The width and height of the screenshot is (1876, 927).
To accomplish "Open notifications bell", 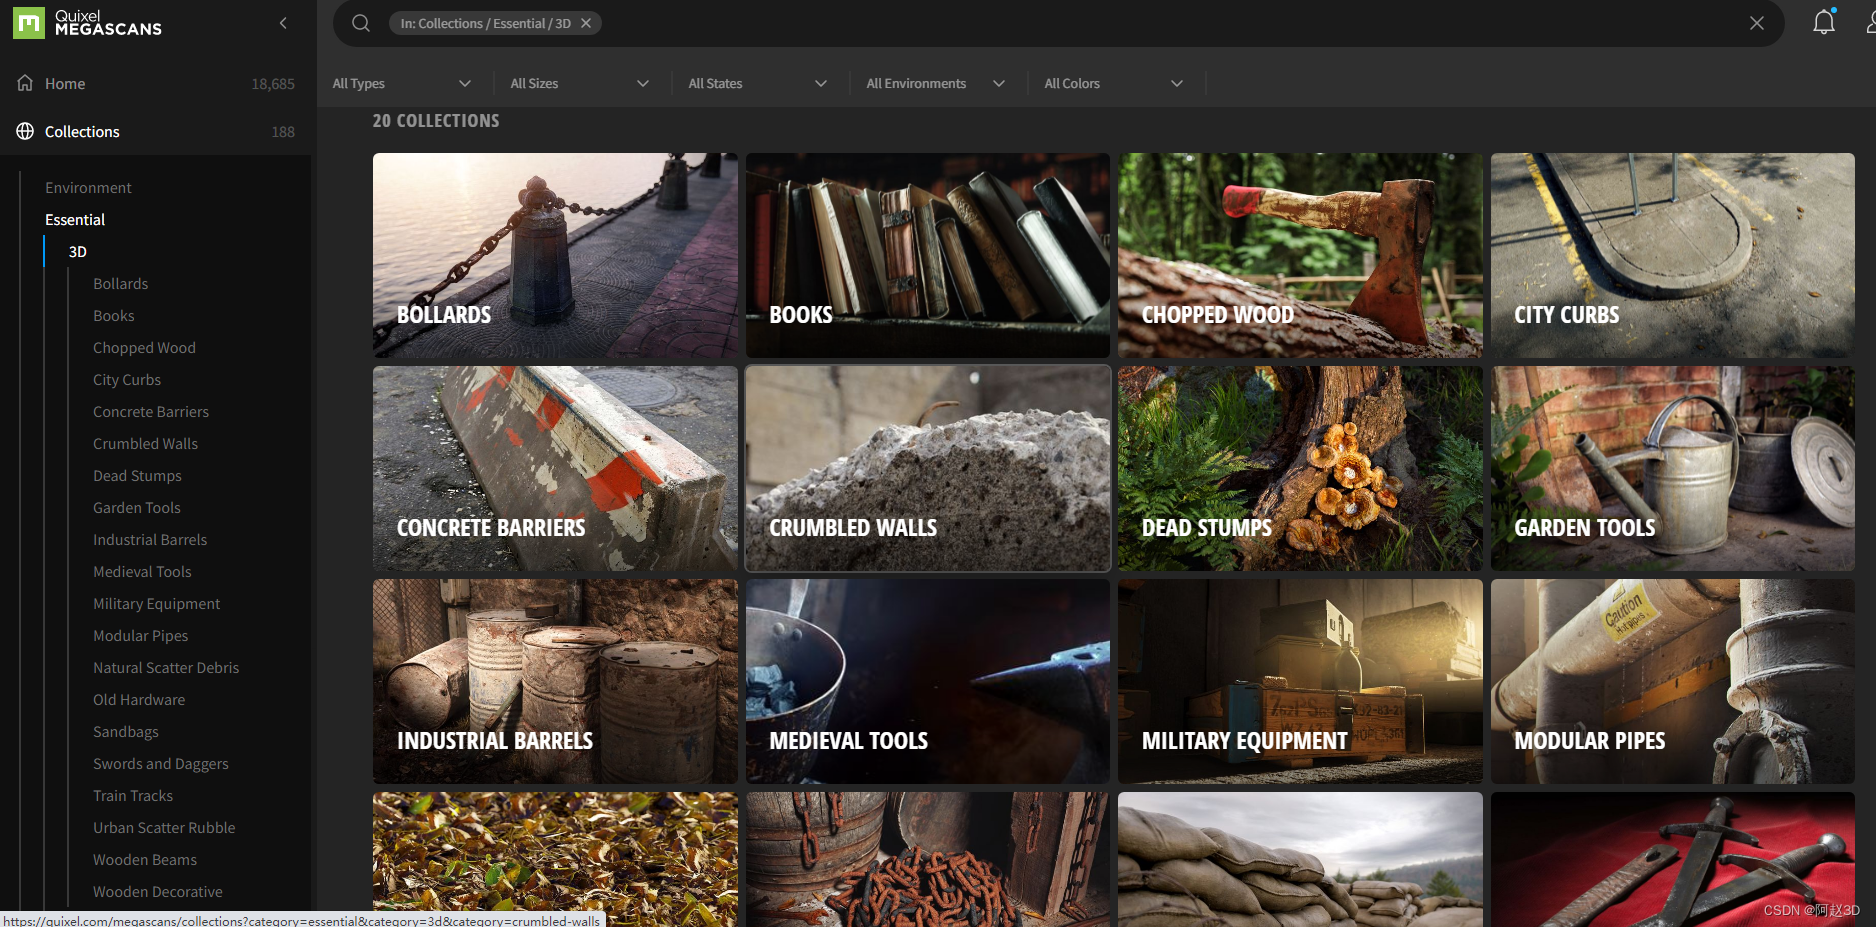I will pos(1824,22).
